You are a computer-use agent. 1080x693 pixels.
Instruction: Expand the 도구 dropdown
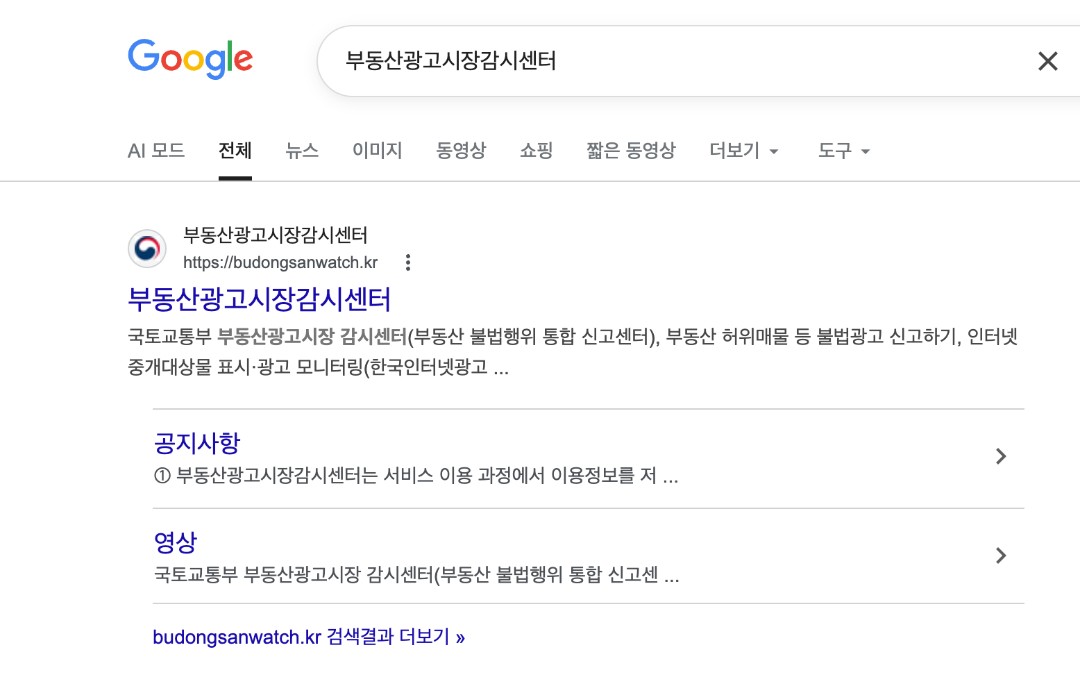(843, 150)
